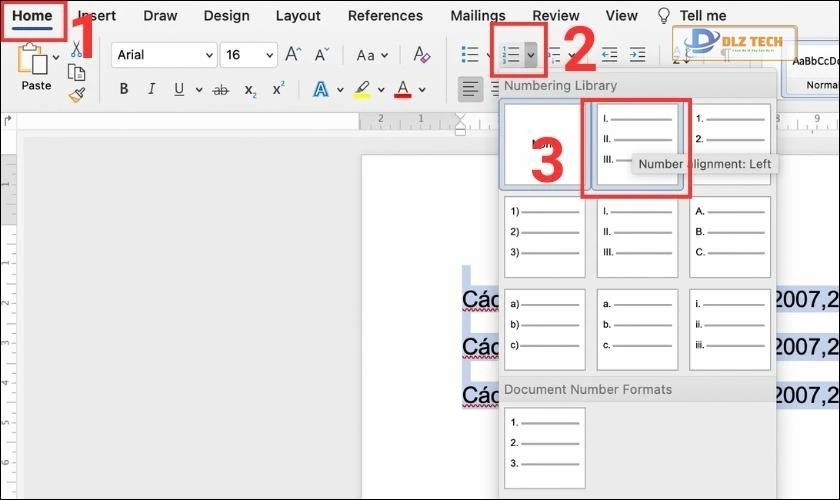Toggle Bold formatting
Viewport: 840px width, 500px height.
click(x=124, y=89)
